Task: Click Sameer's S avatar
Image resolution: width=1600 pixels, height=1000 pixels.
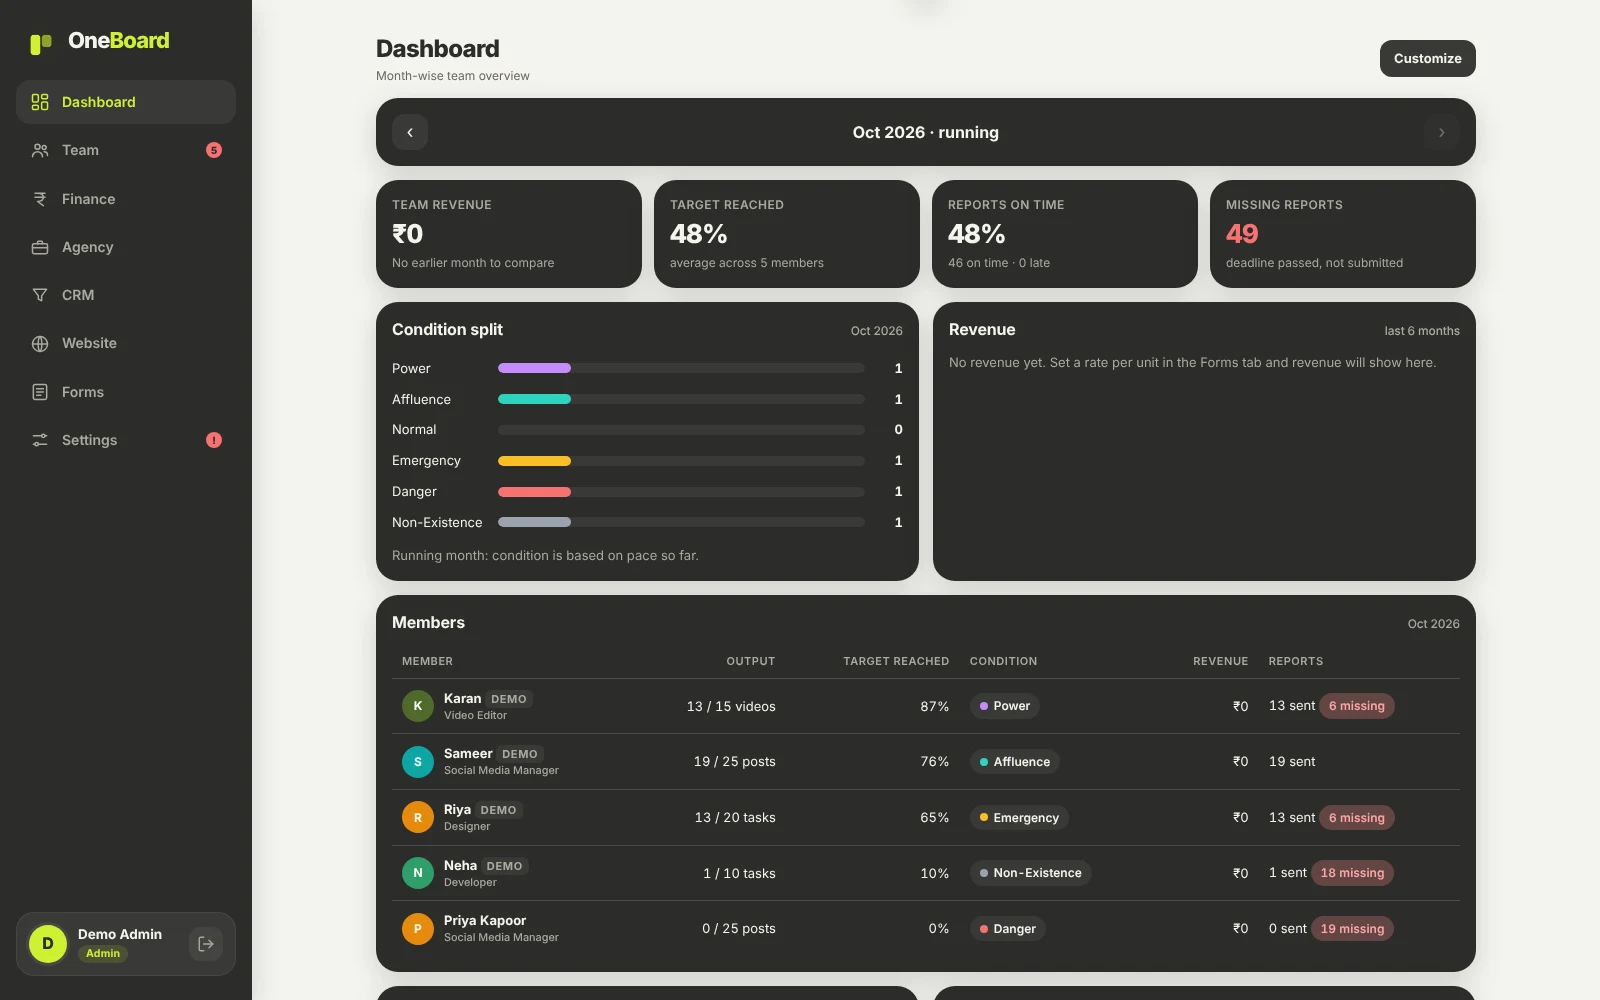Action: [418, 762]
